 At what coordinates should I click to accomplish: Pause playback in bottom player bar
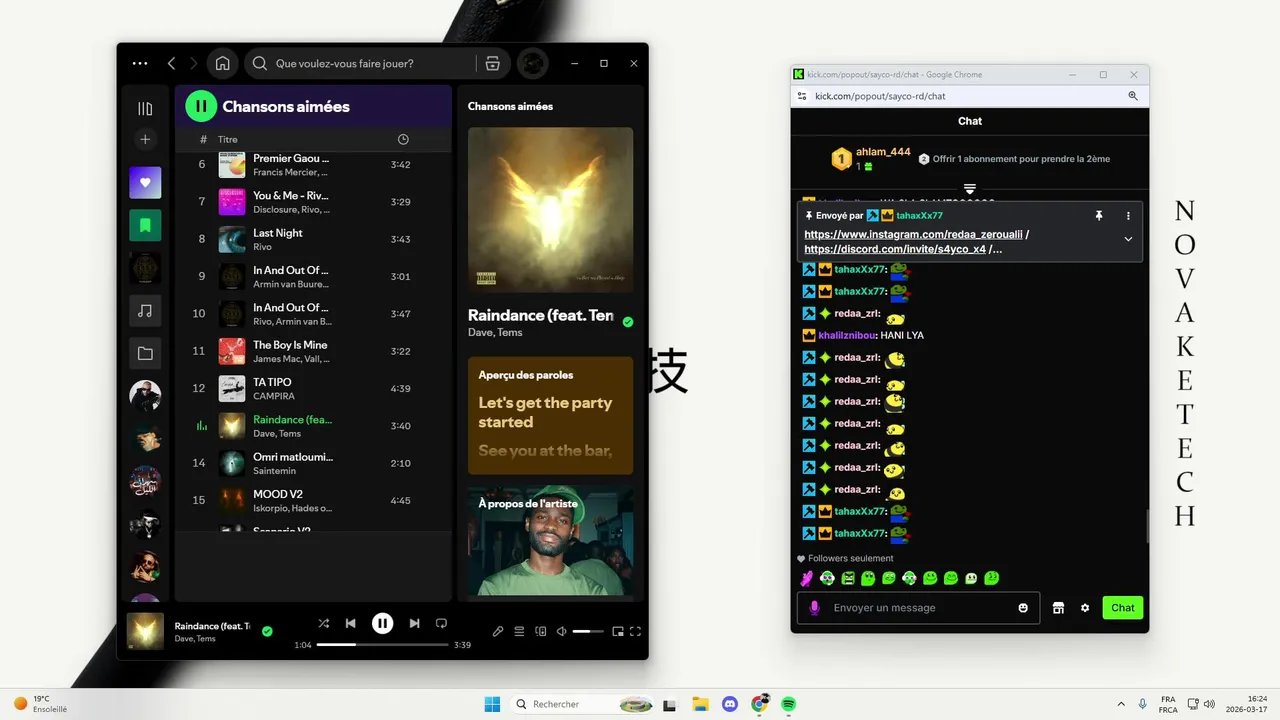click(382, 623)
